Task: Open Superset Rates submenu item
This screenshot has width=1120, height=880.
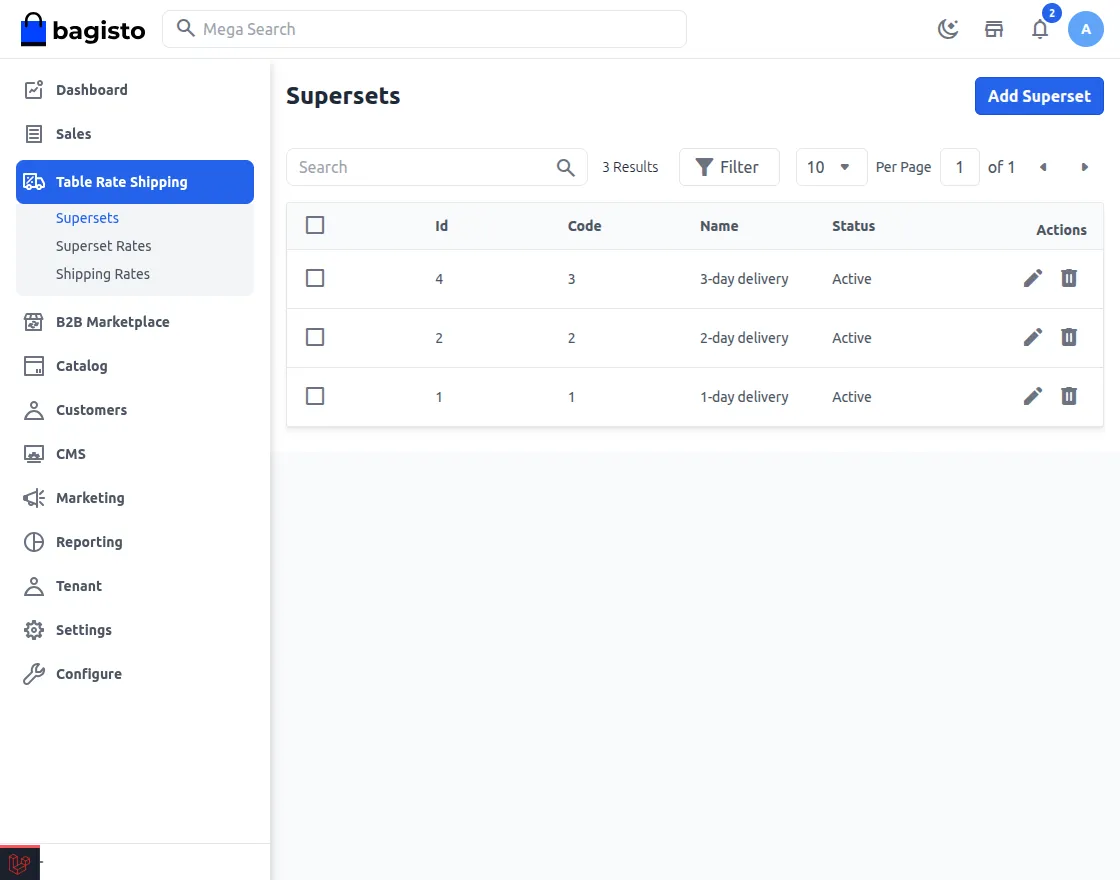Action: pyautogui.click(x=104, y=246)
